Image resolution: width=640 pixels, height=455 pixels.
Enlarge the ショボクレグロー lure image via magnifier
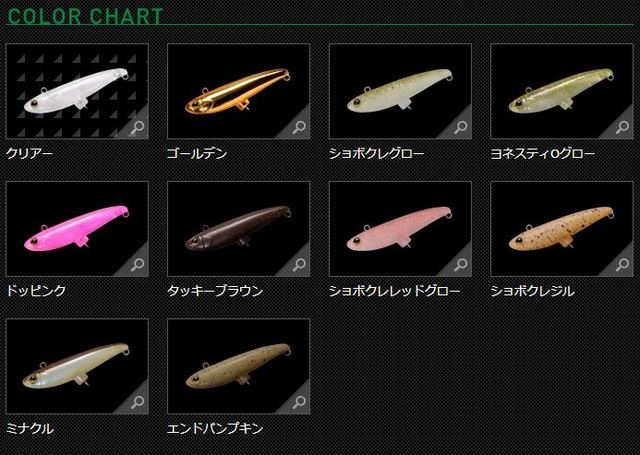click(461, 127)
